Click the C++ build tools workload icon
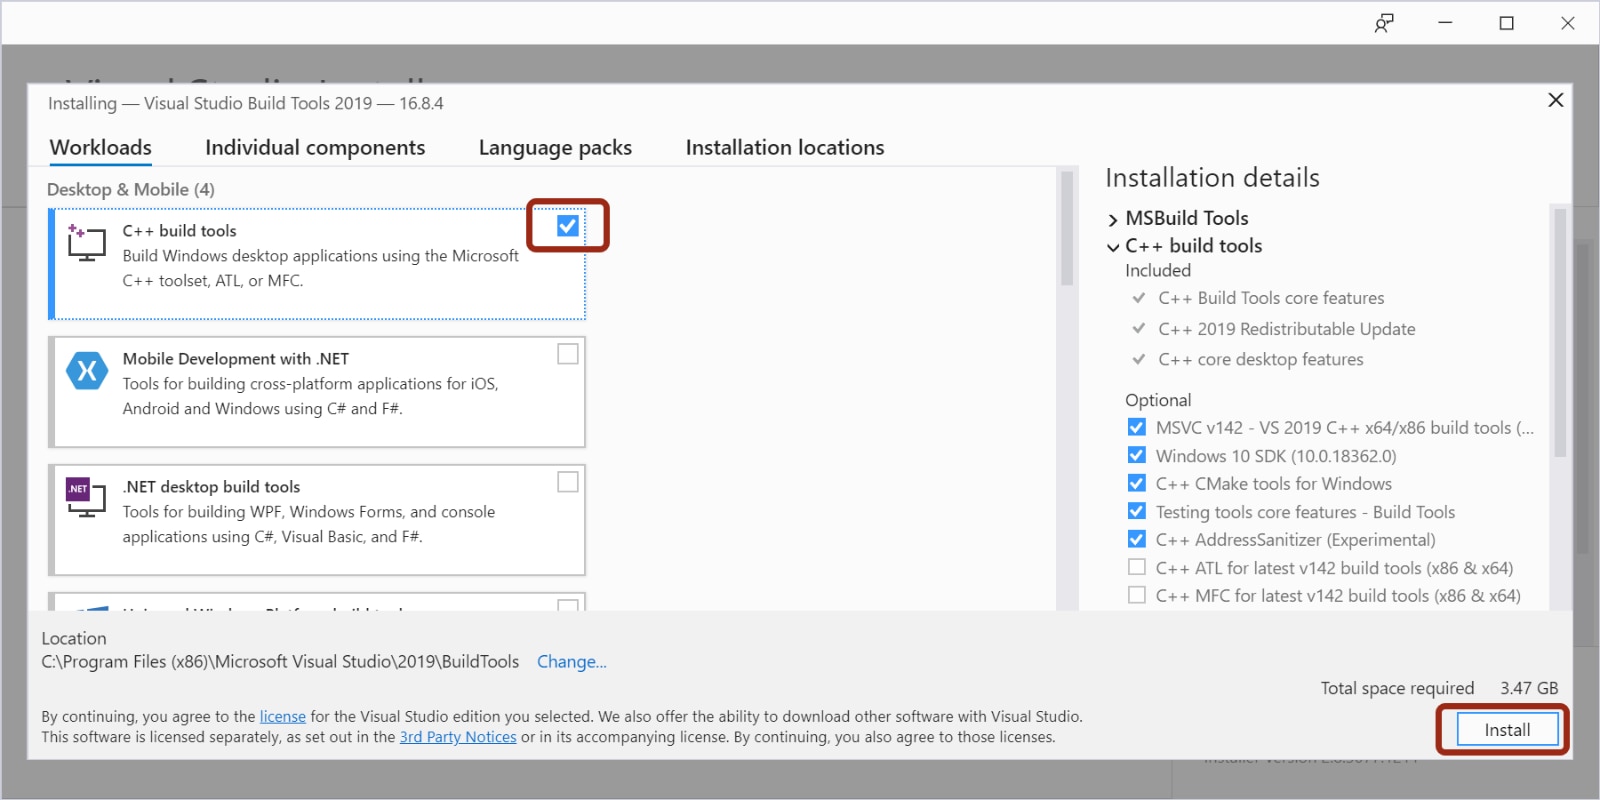1600x800 pixels. pyautogui.click(x=86, y=243)
